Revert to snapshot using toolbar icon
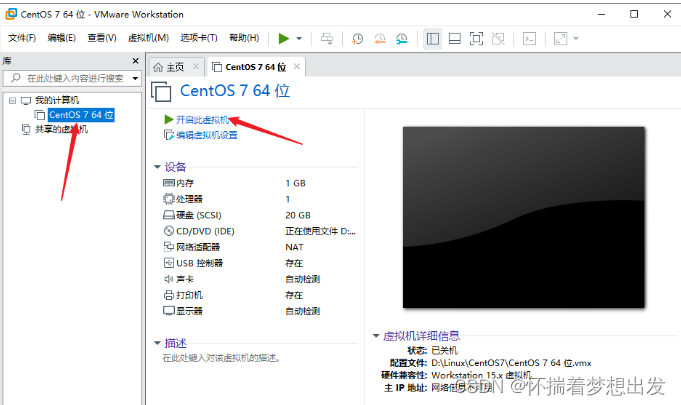 380,39
